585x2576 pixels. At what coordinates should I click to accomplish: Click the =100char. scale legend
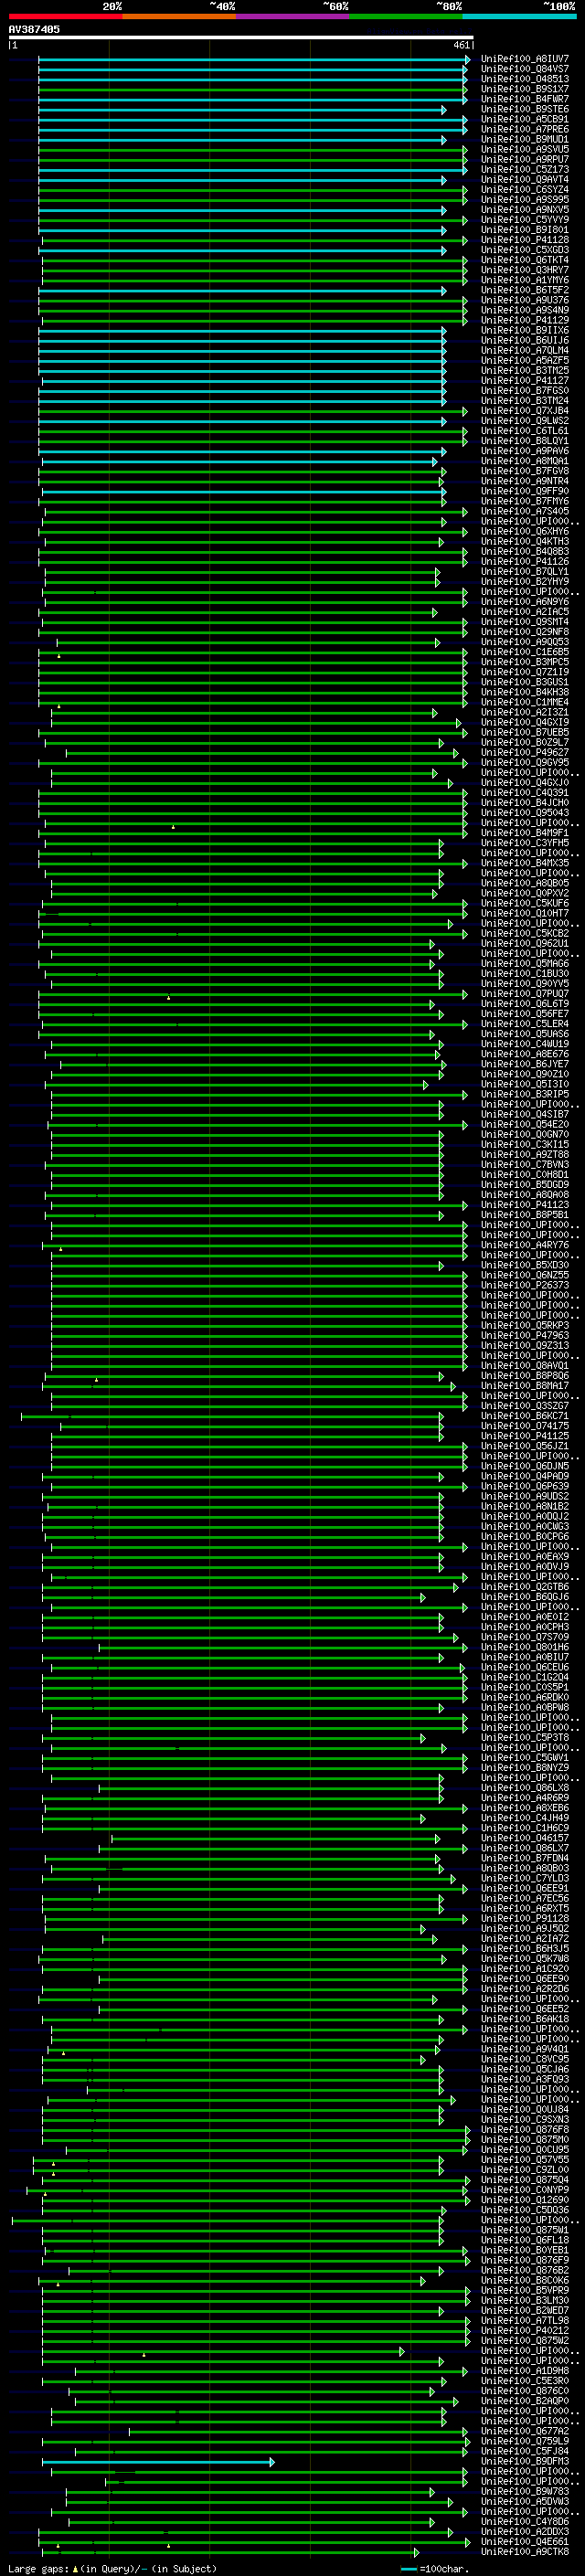coord(434,2569)
